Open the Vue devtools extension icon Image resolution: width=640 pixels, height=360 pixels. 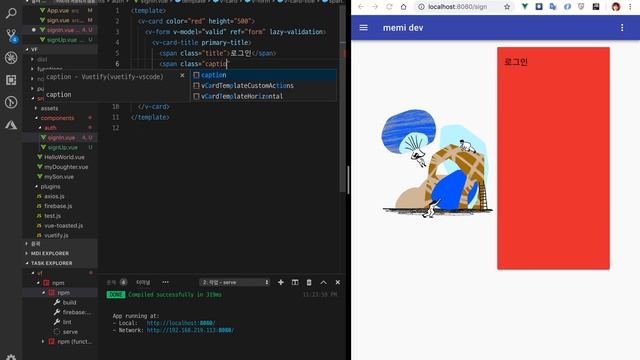click(525, 7)
